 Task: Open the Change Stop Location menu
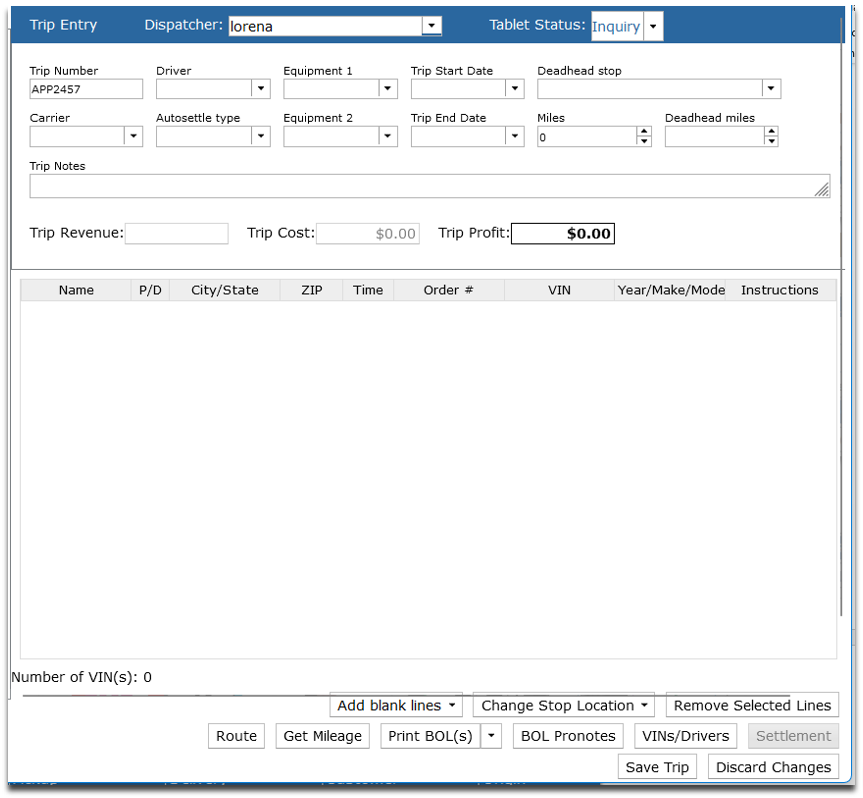click(x=564, y=706)
